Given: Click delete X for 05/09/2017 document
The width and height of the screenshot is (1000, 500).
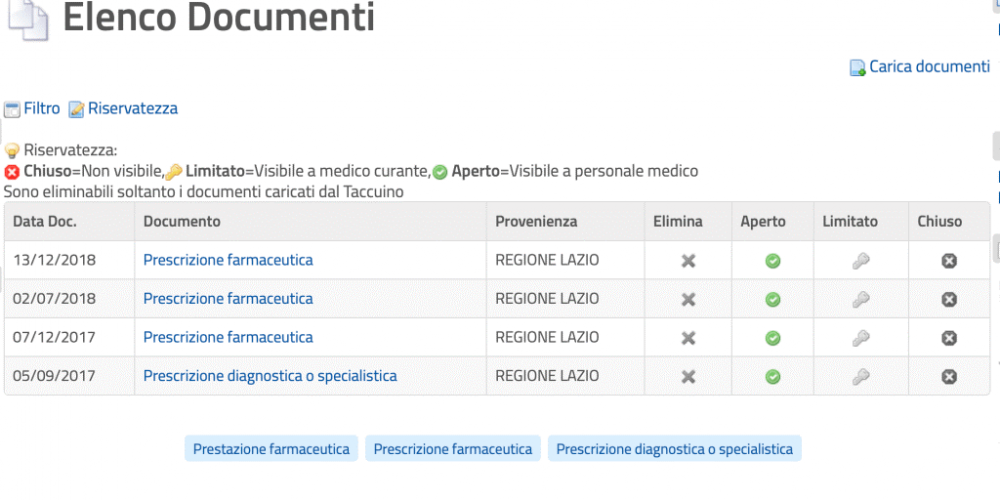Looking at the screenshot, I should (688, 377).
